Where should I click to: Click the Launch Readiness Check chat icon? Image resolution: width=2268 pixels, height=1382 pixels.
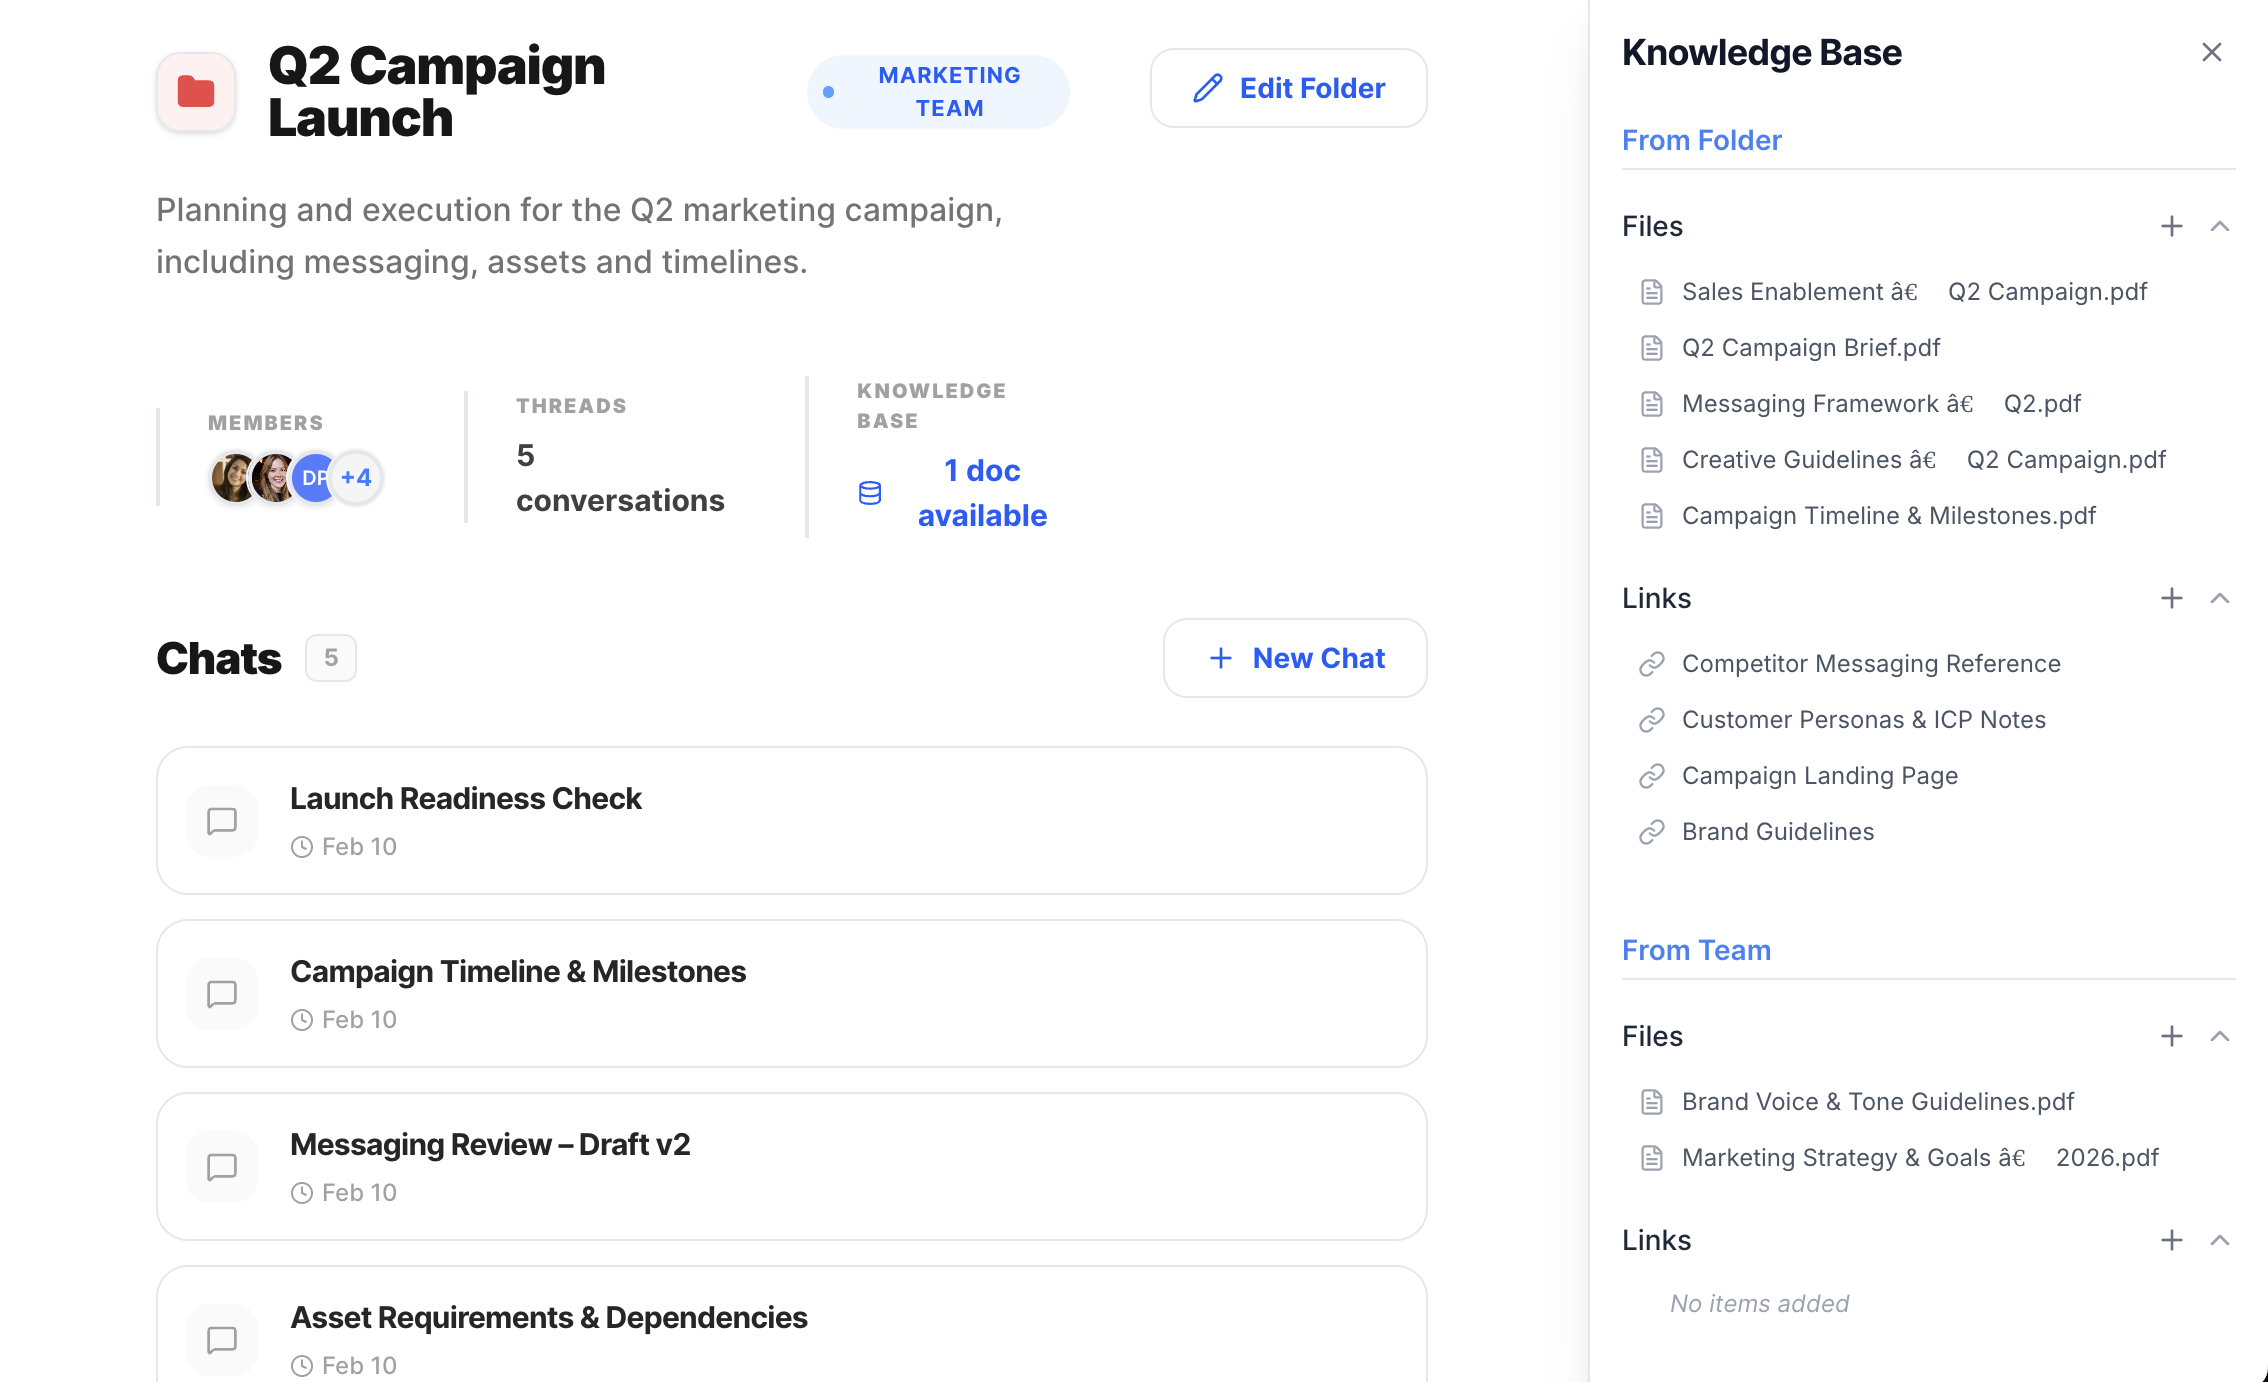222,821
